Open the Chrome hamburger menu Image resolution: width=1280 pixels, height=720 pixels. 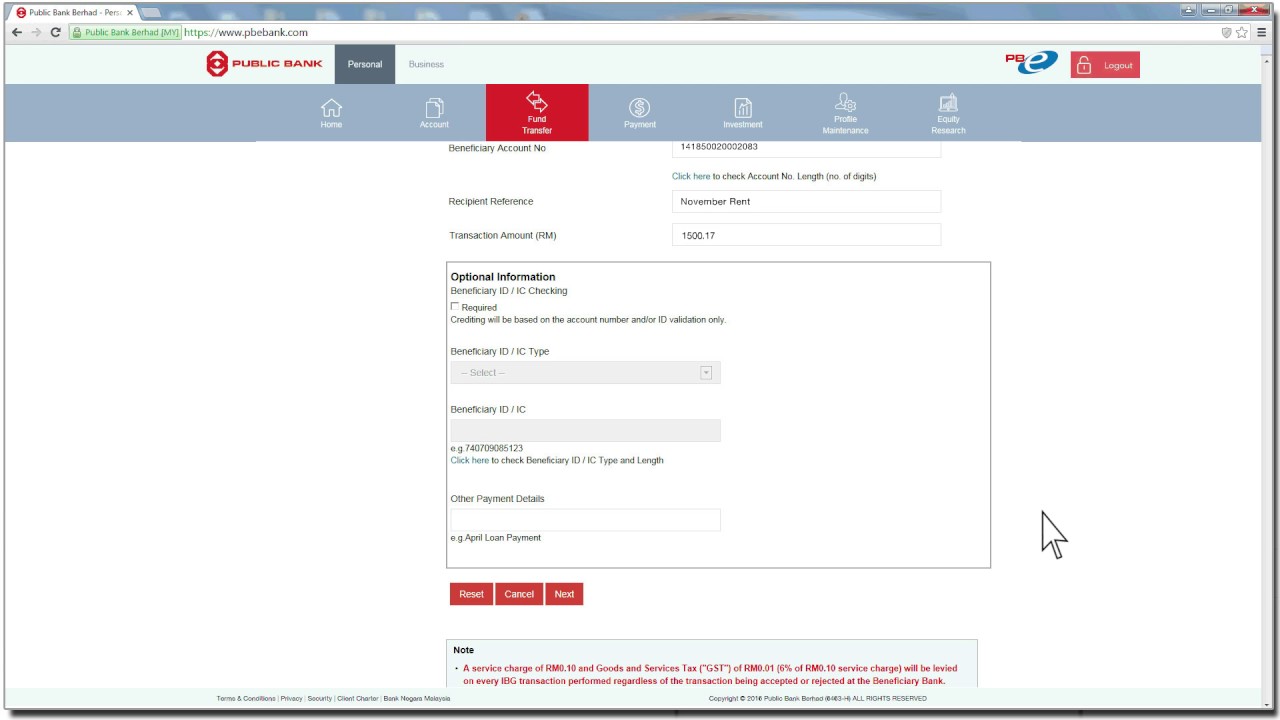[x=1262, y=32]
